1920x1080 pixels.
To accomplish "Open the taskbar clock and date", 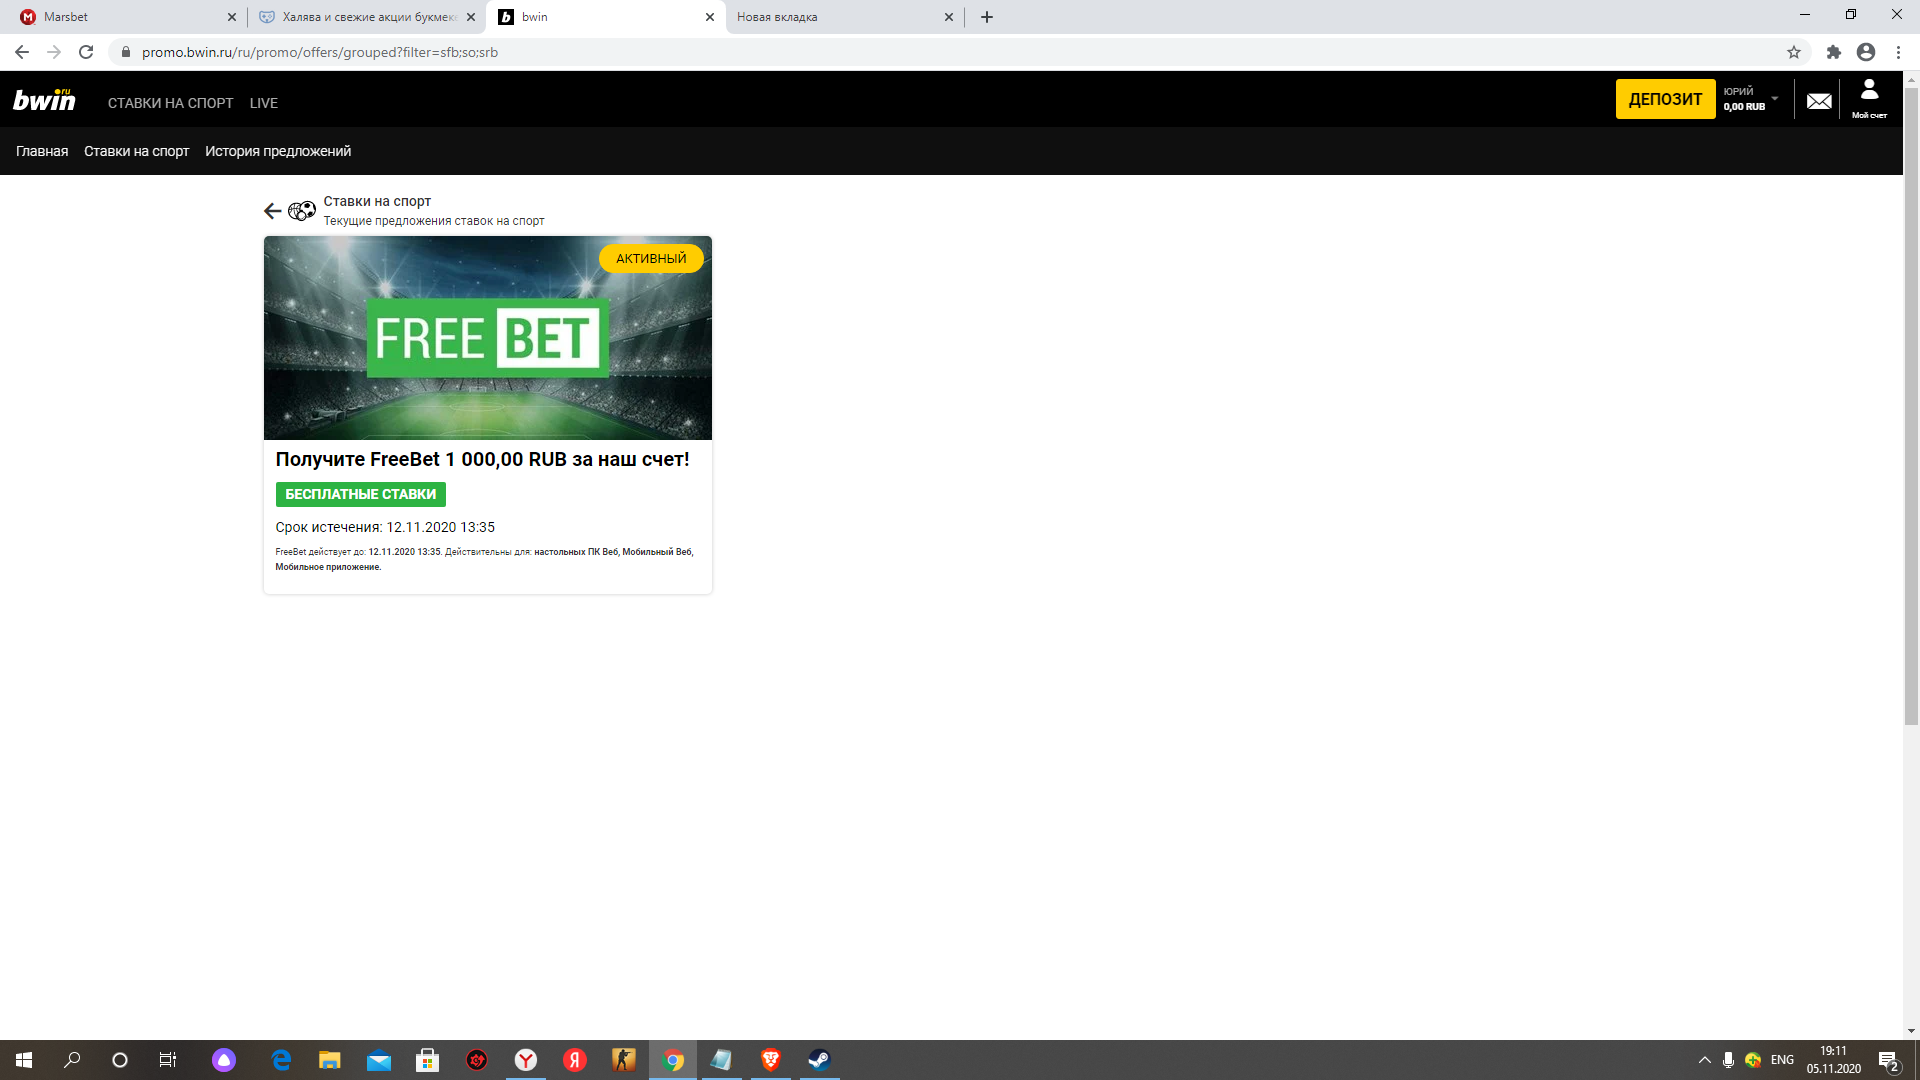I will (x=1834, y=1060).
